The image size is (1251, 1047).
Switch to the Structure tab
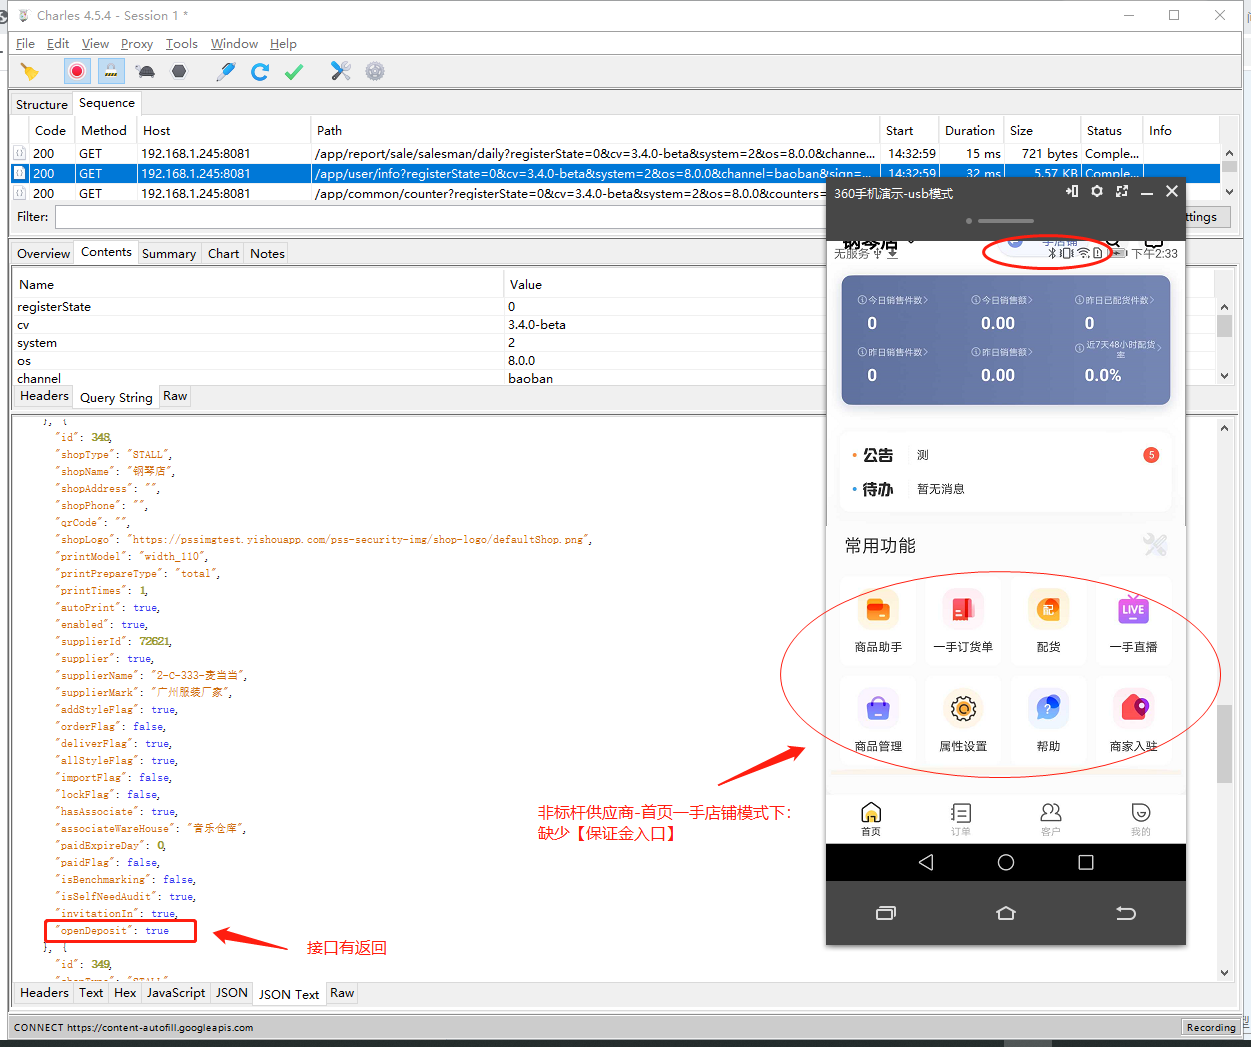[x=42, y=104]
